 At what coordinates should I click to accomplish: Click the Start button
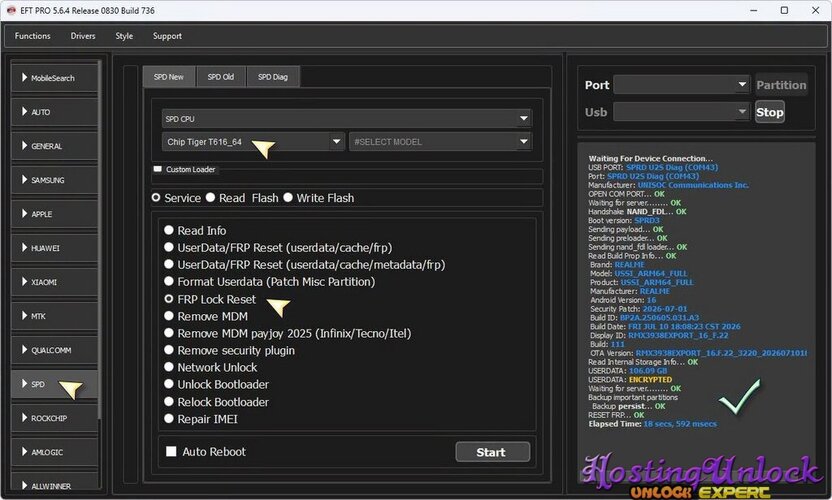pyautogui.click(x=492, y=452)
